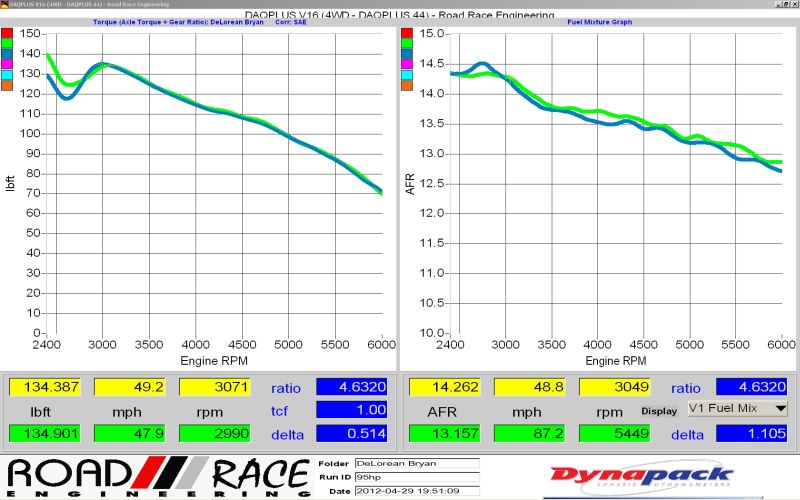Click the Fuel Mixture Graph title
800x500 pixels.
(600, 20)
